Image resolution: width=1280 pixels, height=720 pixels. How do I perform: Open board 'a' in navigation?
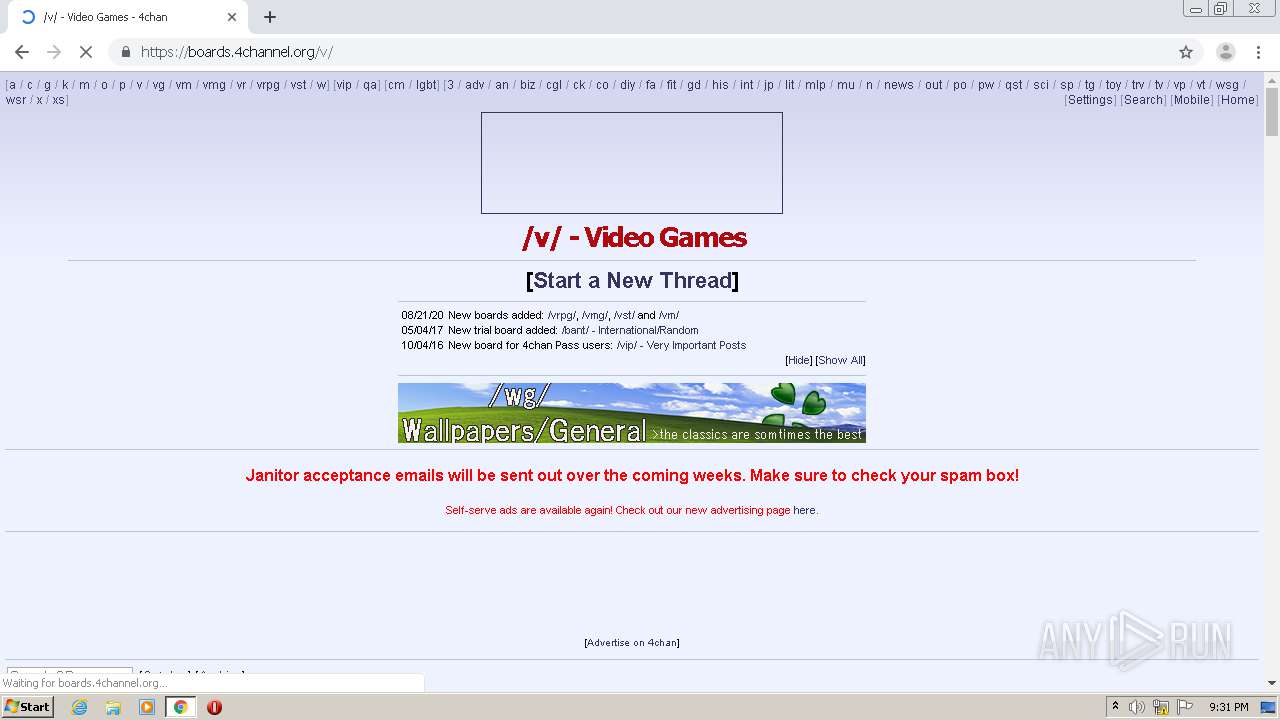(x=12, y=85)
